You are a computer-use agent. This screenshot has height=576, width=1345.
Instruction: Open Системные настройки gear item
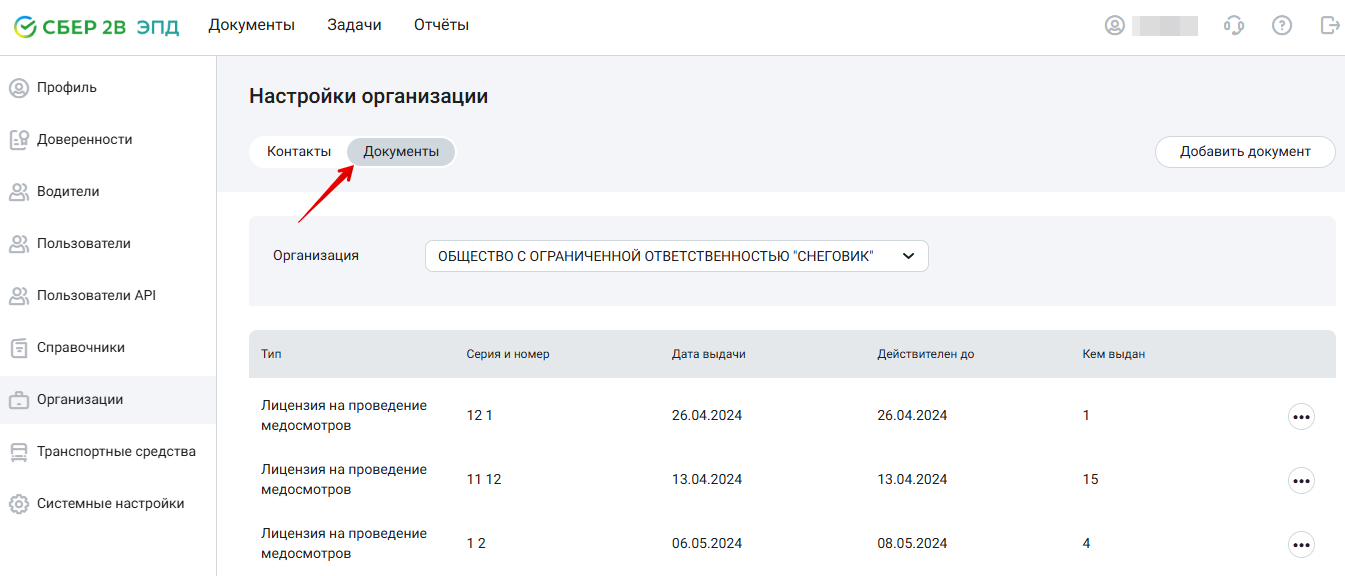108,503
